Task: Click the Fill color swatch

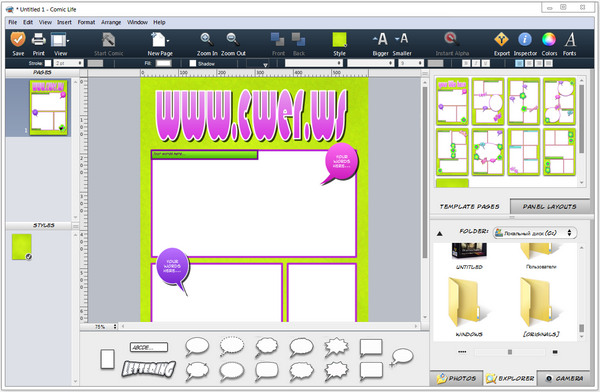Action: pos(163,63)
